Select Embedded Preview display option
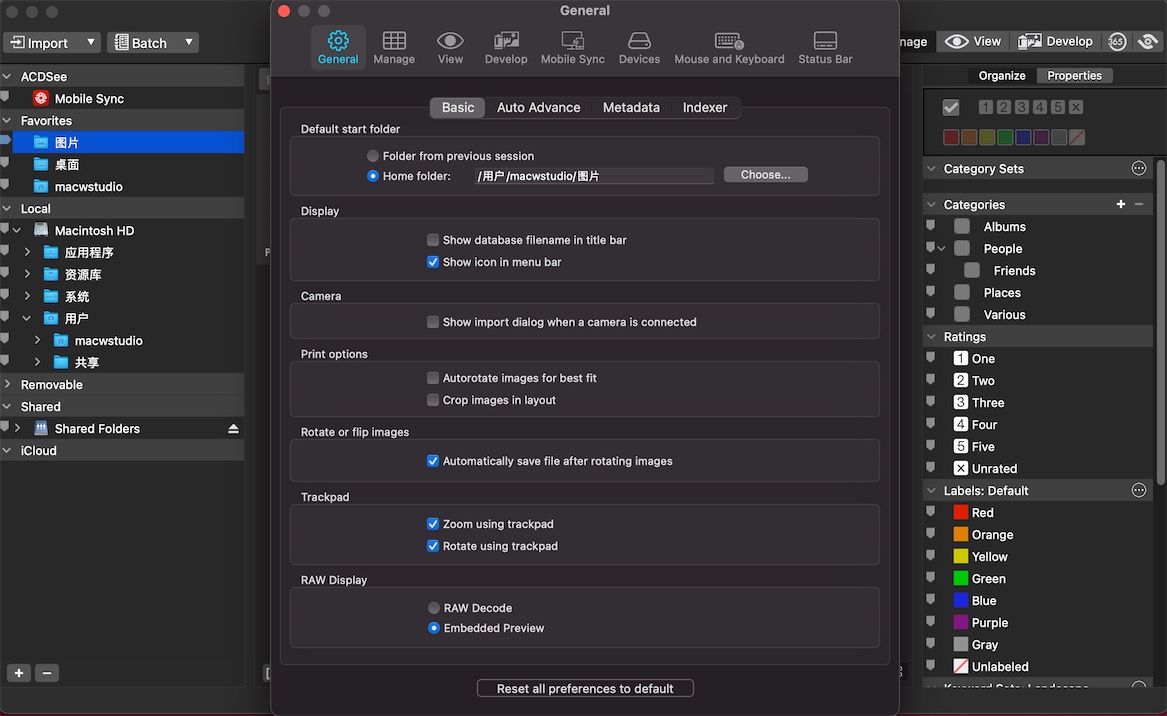The width and height of the screenshot is (1167, 716). coord(433,628)
